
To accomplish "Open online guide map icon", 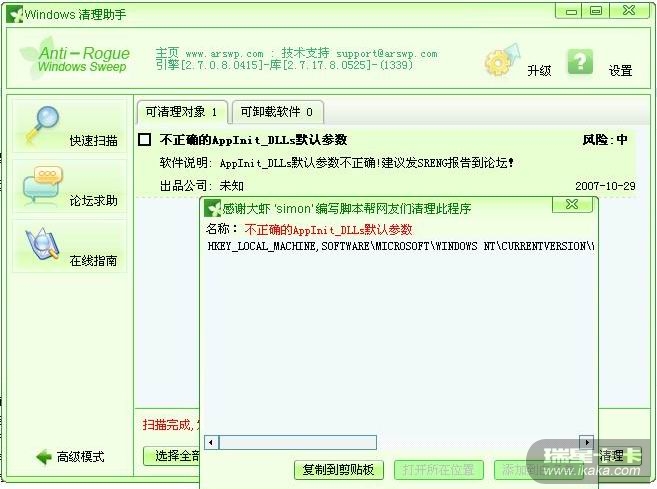I will (x=42, y=244).
